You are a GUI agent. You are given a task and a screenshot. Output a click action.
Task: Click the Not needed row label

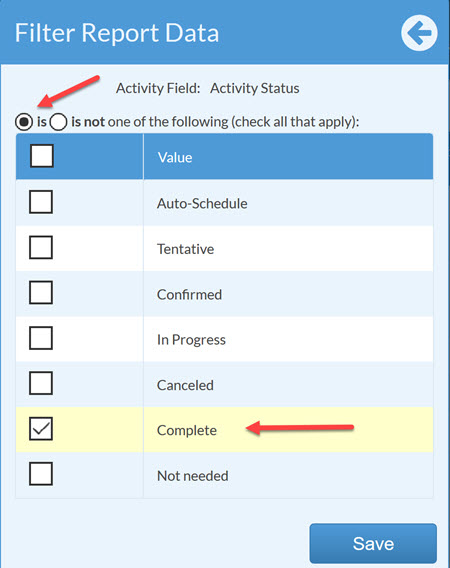point(193,476)
